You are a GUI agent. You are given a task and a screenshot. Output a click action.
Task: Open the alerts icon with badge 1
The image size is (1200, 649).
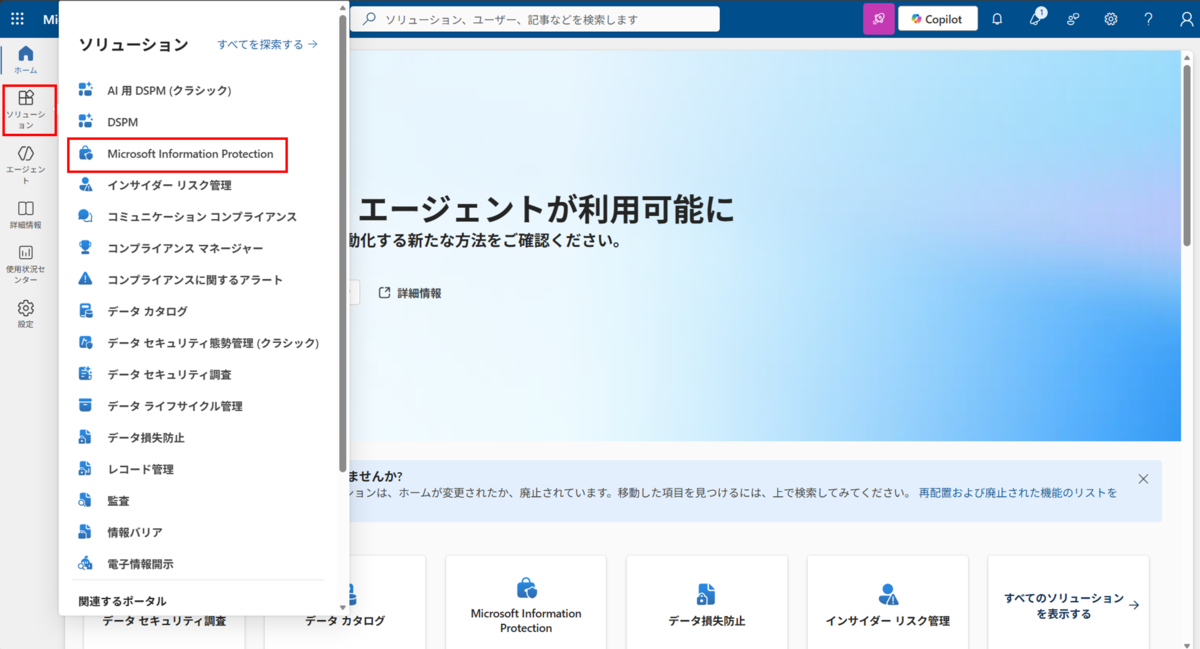(1035, 19)
